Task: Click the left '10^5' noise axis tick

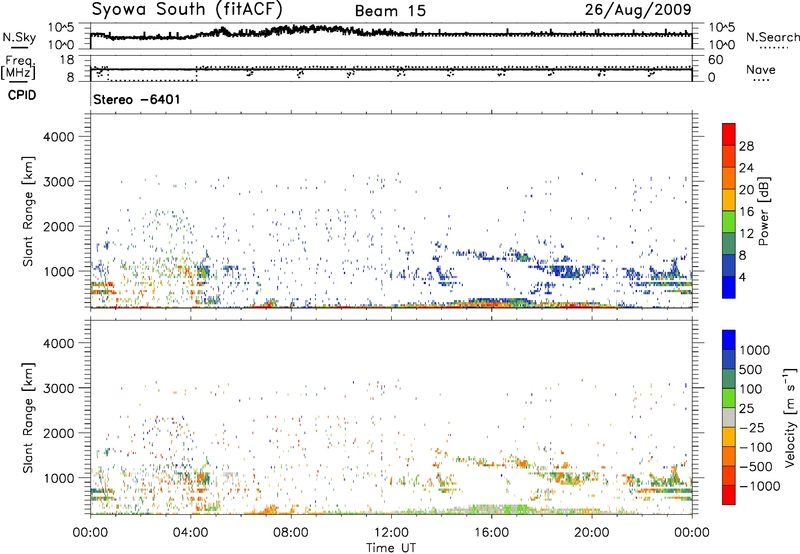Action: (x=61, y=28)
